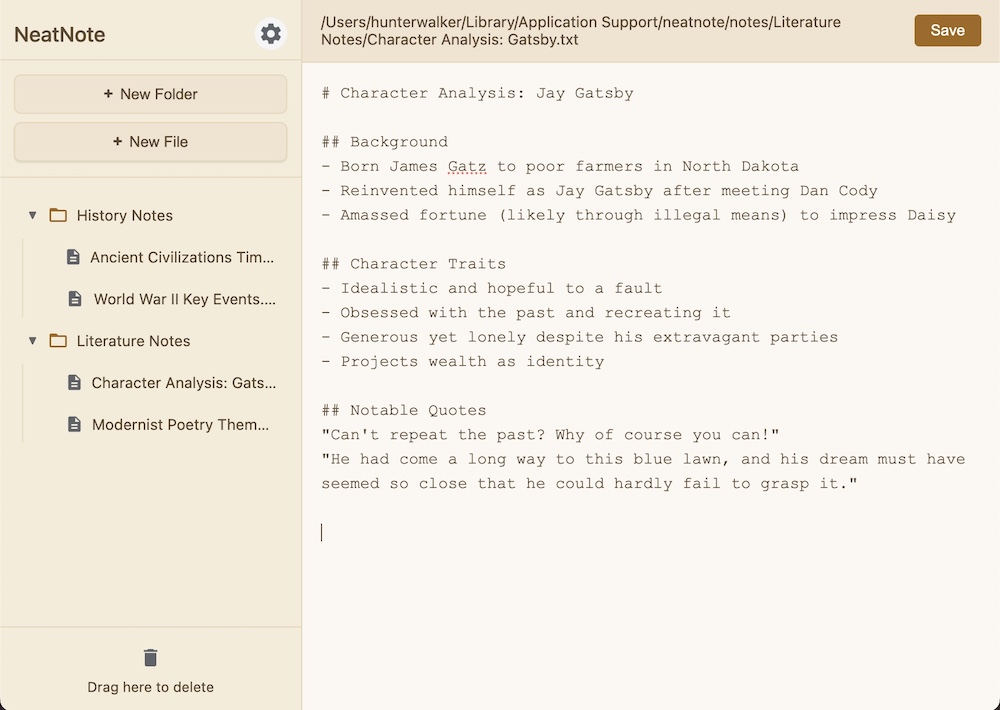Save the Gatsby character analysis note
This screenshot has width=1000, height=710.
(947, 30)
